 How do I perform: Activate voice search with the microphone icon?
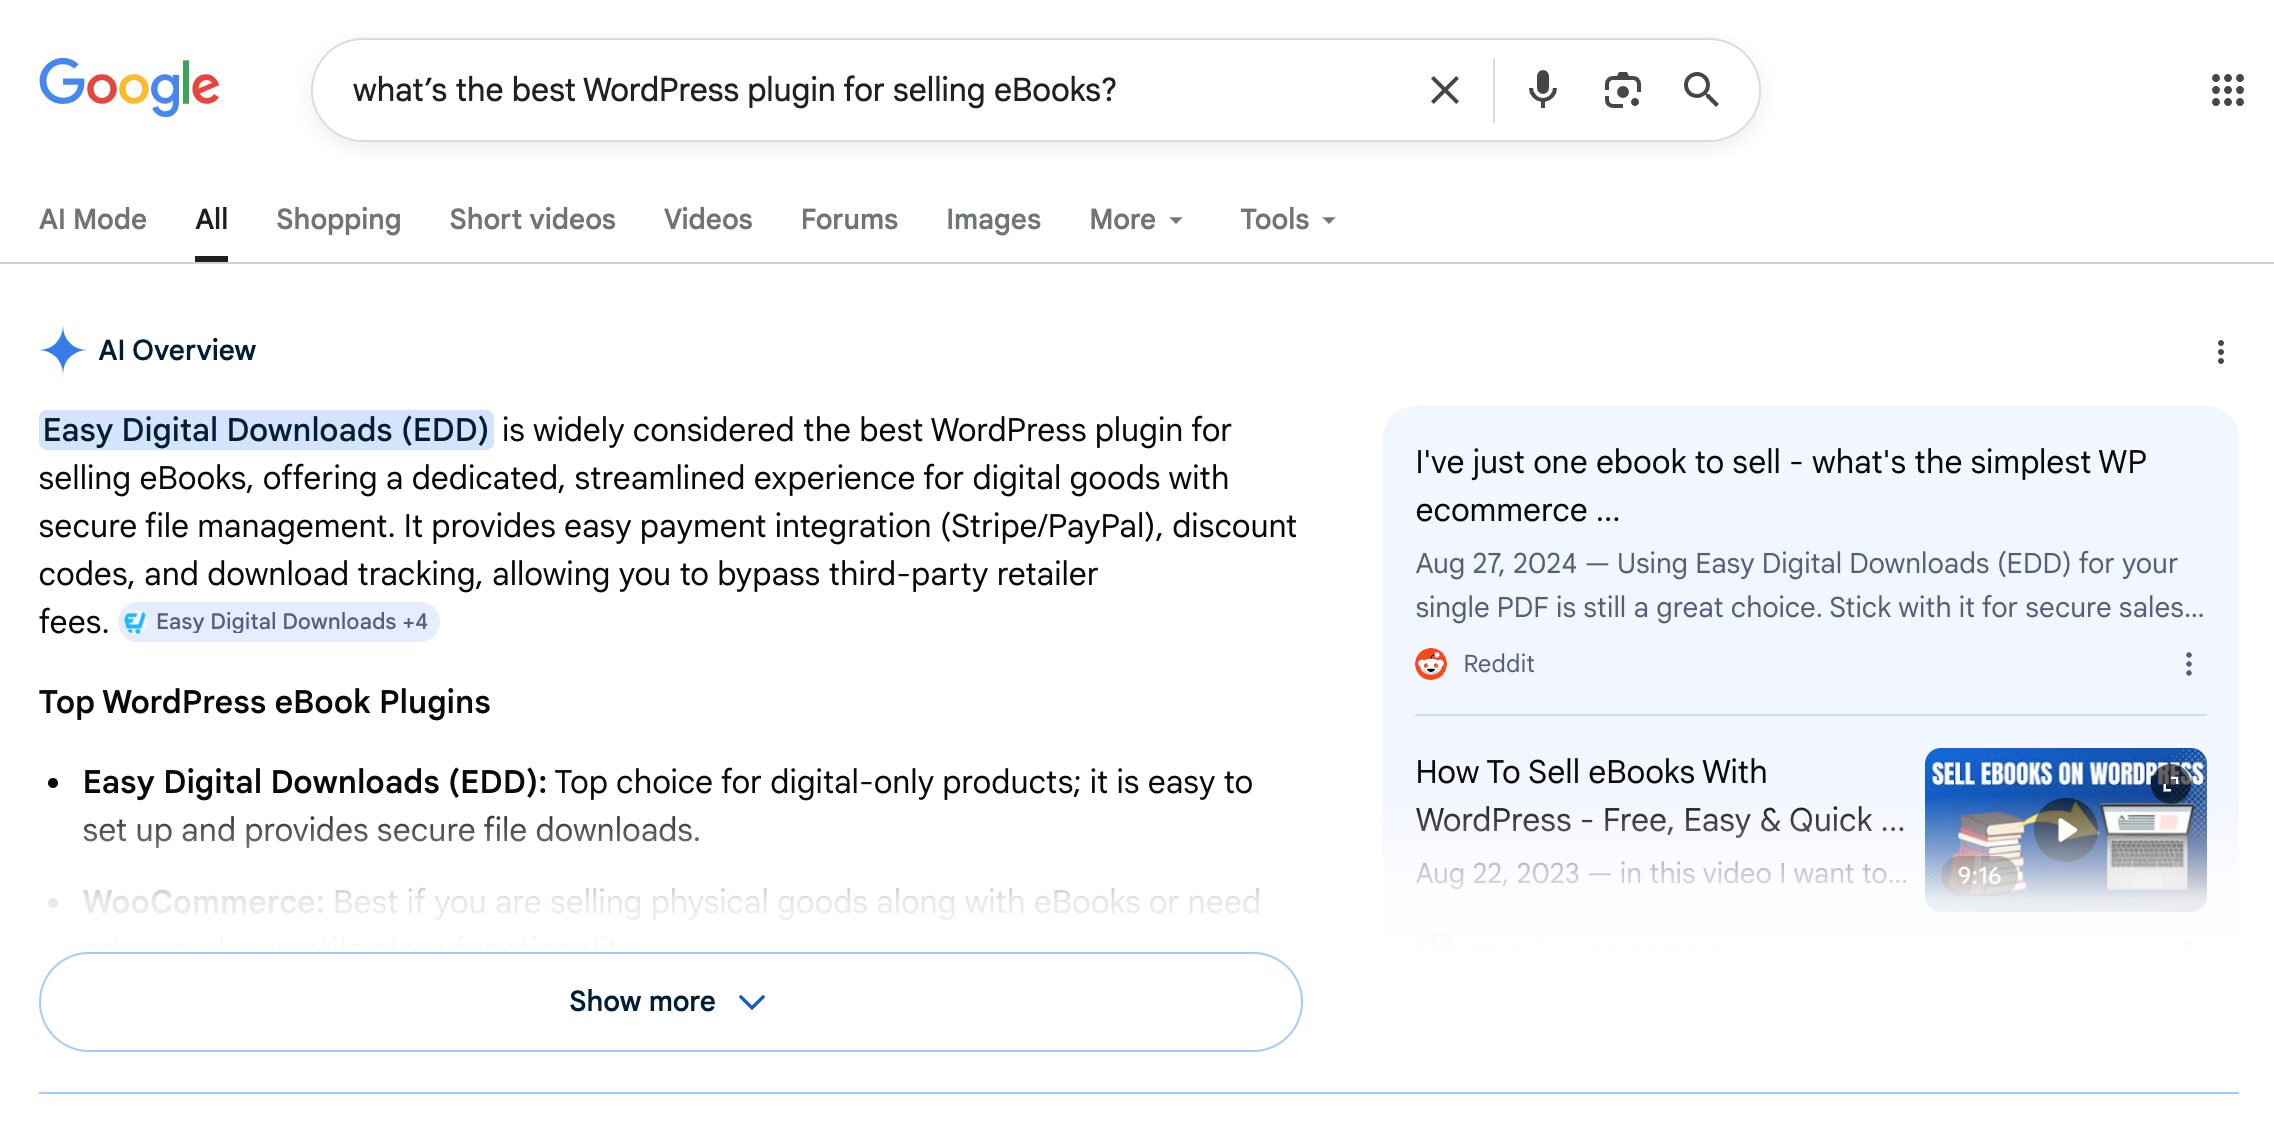1541,89
